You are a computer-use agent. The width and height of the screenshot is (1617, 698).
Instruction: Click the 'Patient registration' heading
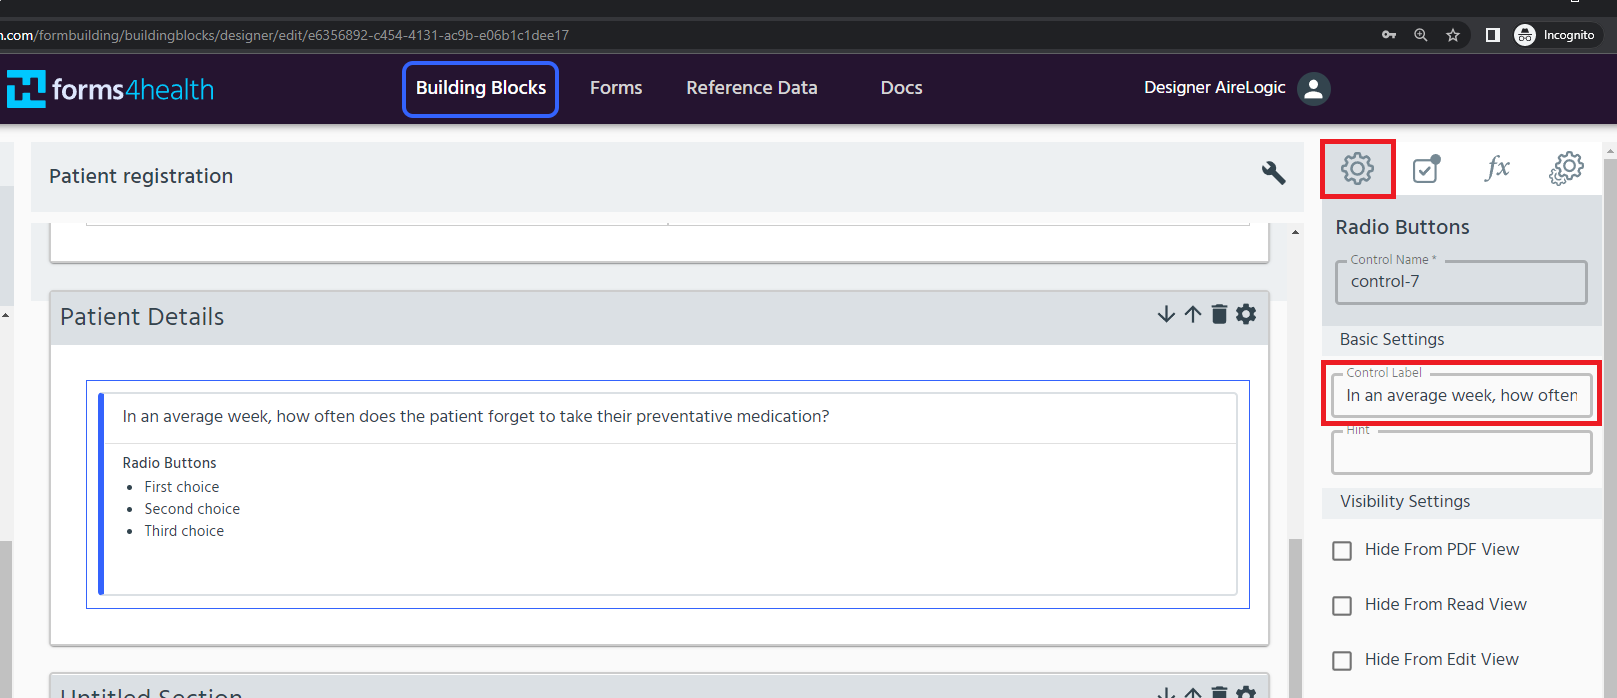pyautogui.click(x=141, y=176)
